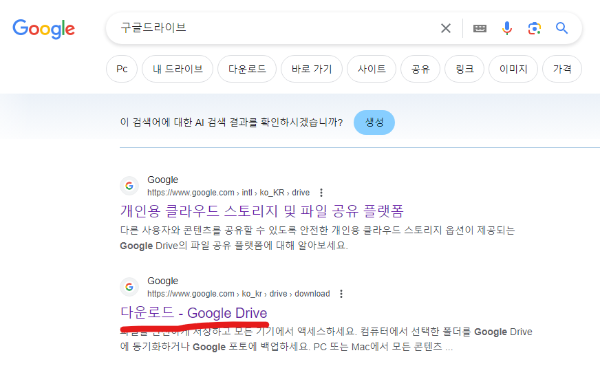Open three-dot menu for drive download result
600x370 pixels.
coord(341,294)
